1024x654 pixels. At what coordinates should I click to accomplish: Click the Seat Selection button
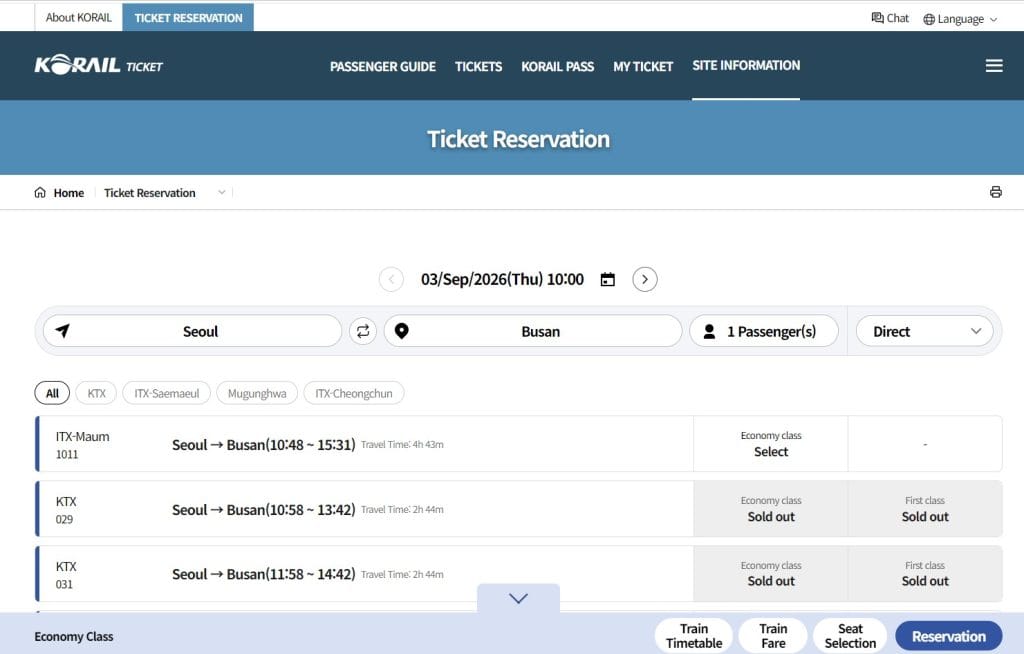coord(850,636)
